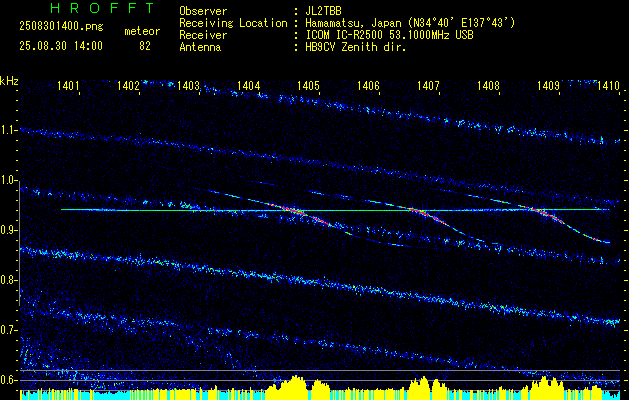
Task: Click the timestamp 25.08.30 14:00
Action: 61,46
